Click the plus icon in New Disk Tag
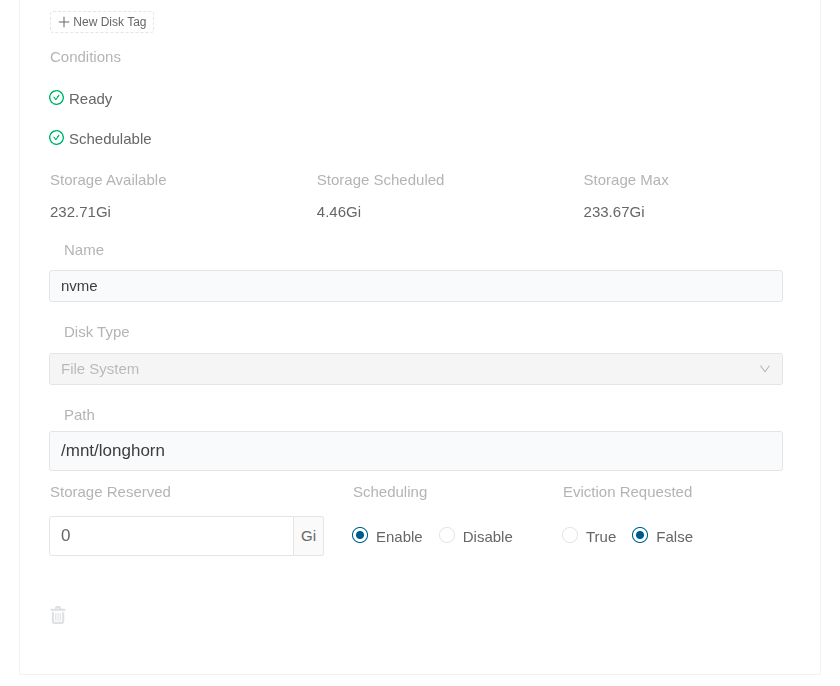840x686 pixels. [64, 22]
